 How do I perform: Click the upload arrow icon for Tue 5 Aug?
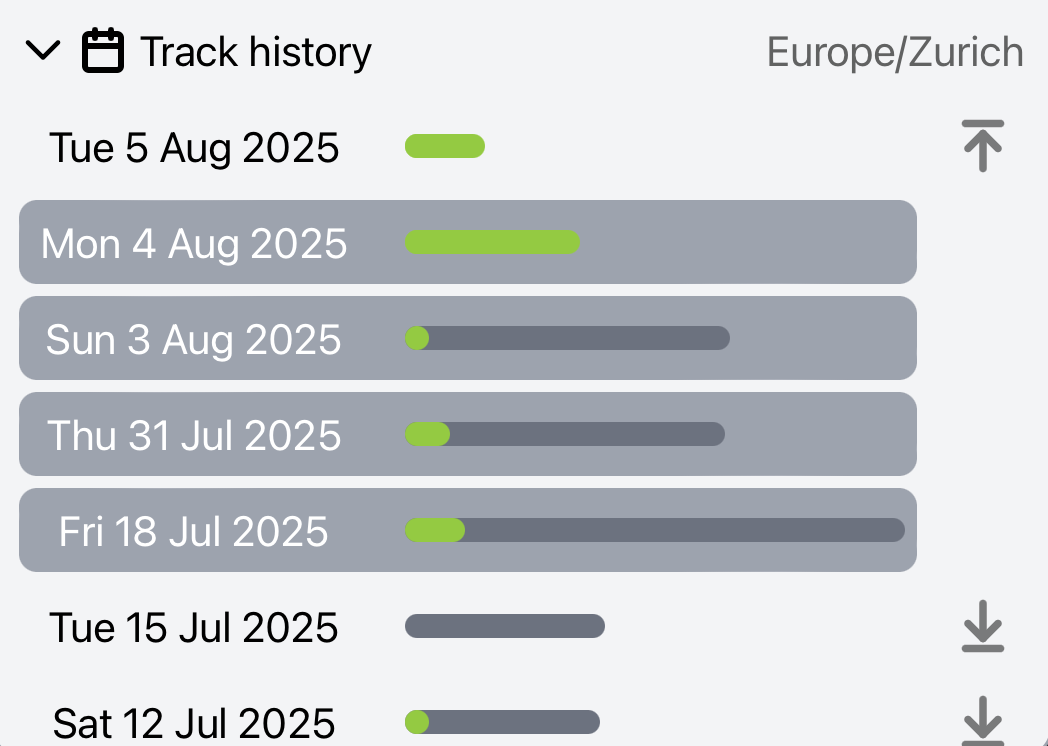(x=982, y=146)
